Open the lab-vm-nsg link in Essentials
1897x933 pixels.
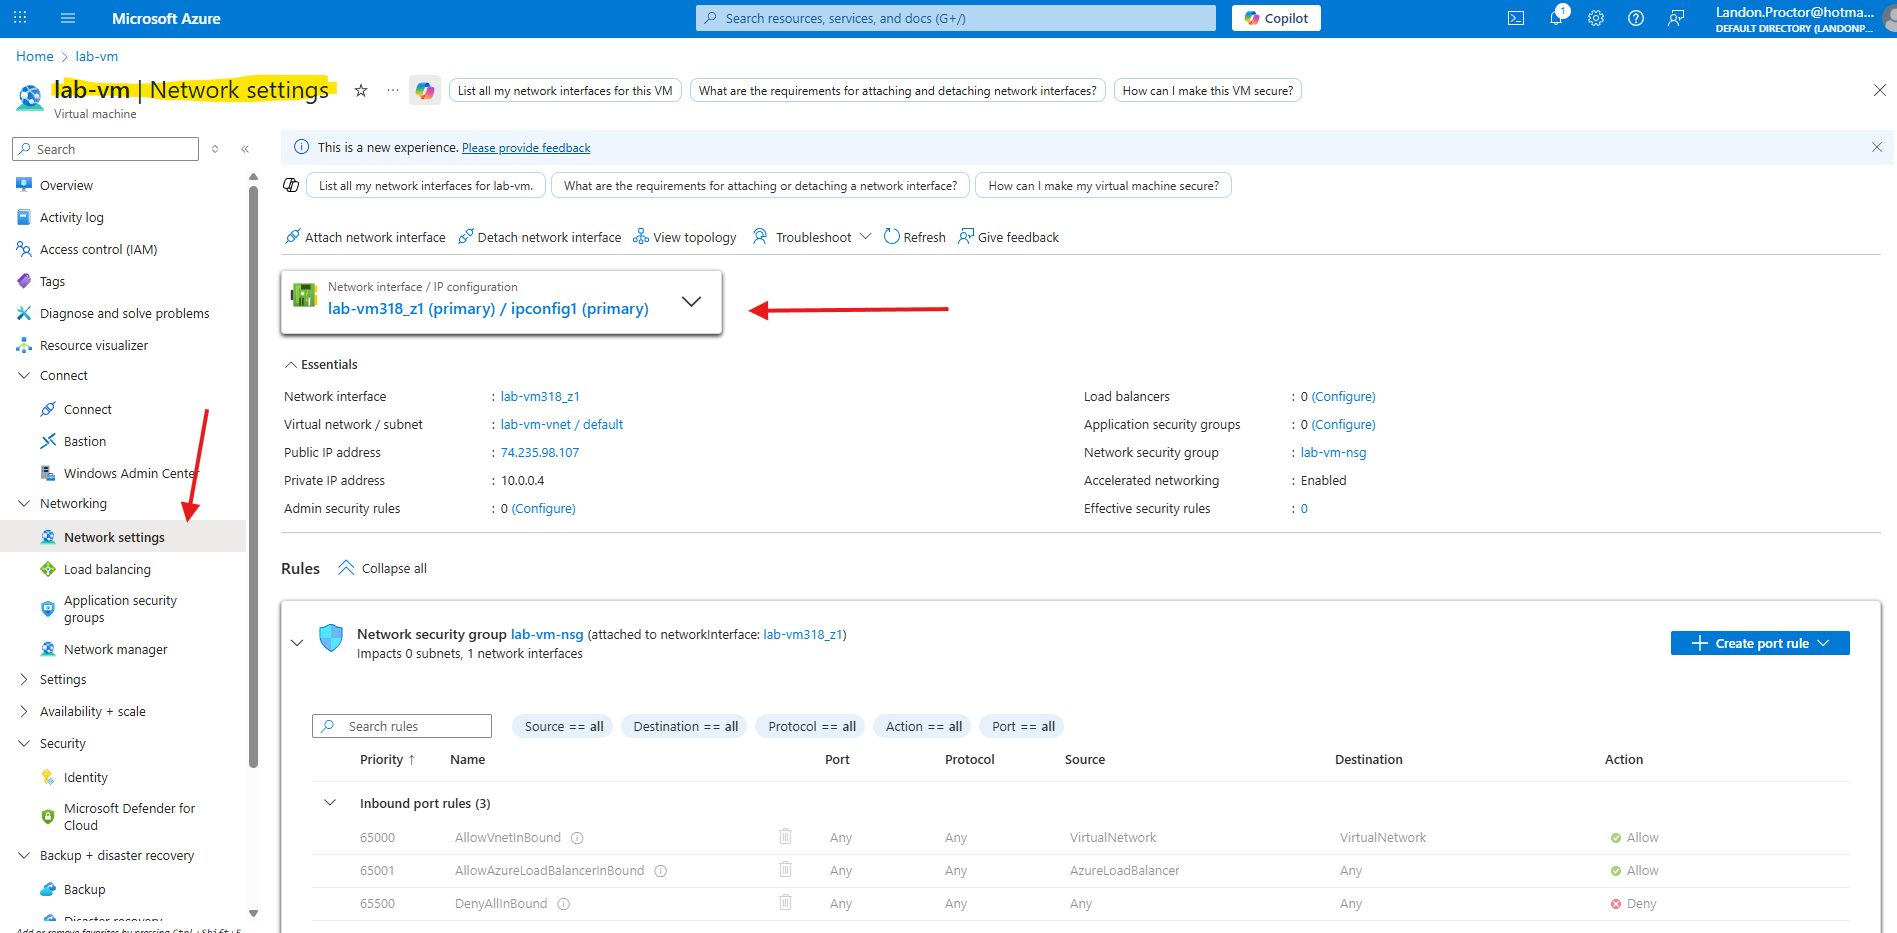[x=1333, y=452]
